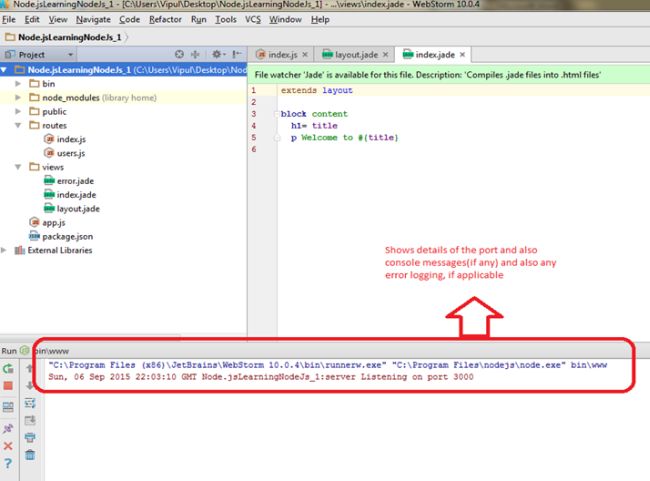The width and height of the screenshot is (650, 481).
Task: Click the node_modules folder icon
Action: (x=34, y=97)
